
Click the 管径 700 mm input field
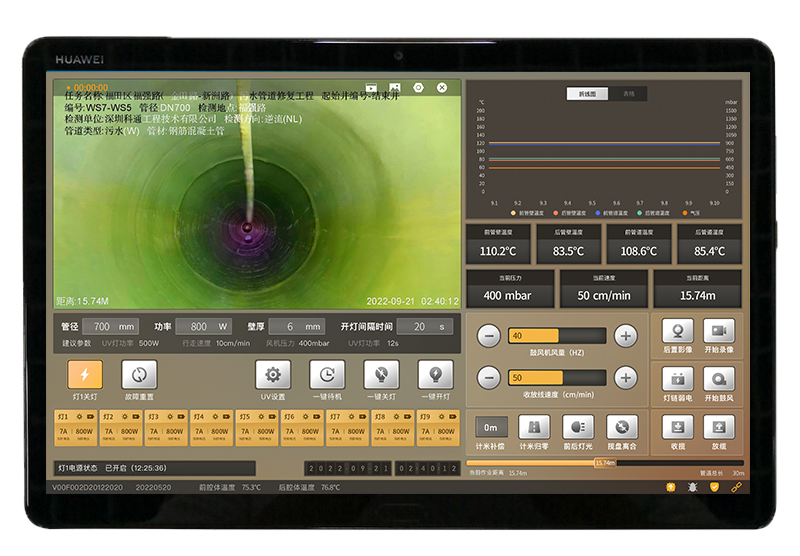click(x=110, y=326)
